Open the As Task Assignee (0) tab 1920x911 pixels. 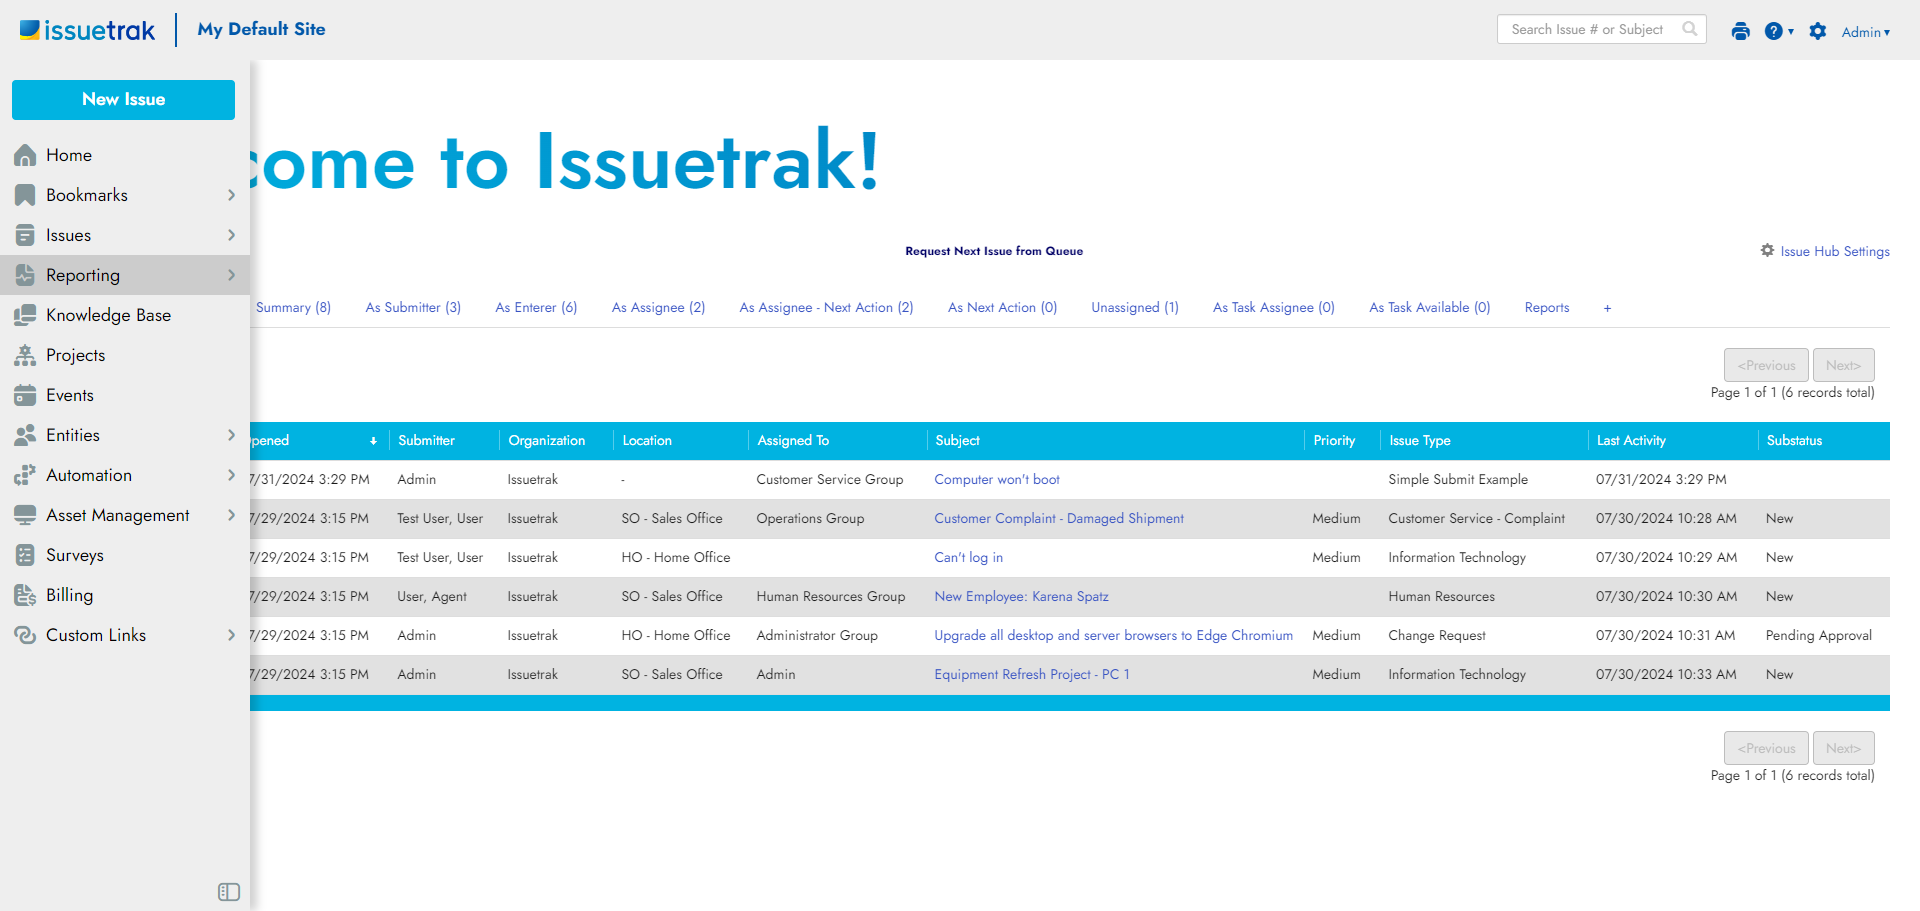pyautogui.click(x=1274, y=307)
